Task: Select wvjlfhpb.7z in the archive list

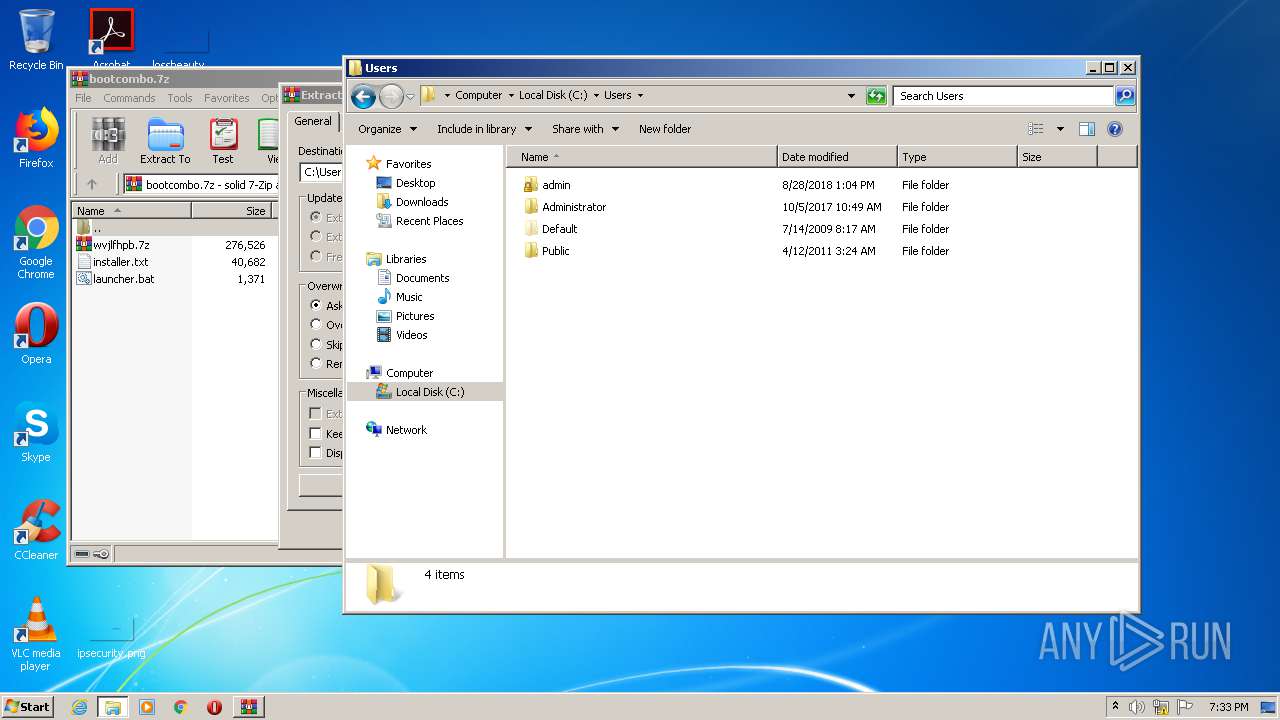Action: click(x=121, y=245)
